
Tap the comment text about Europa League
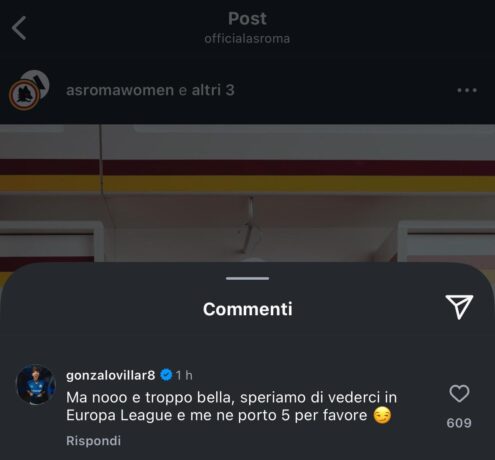[231, 406]
